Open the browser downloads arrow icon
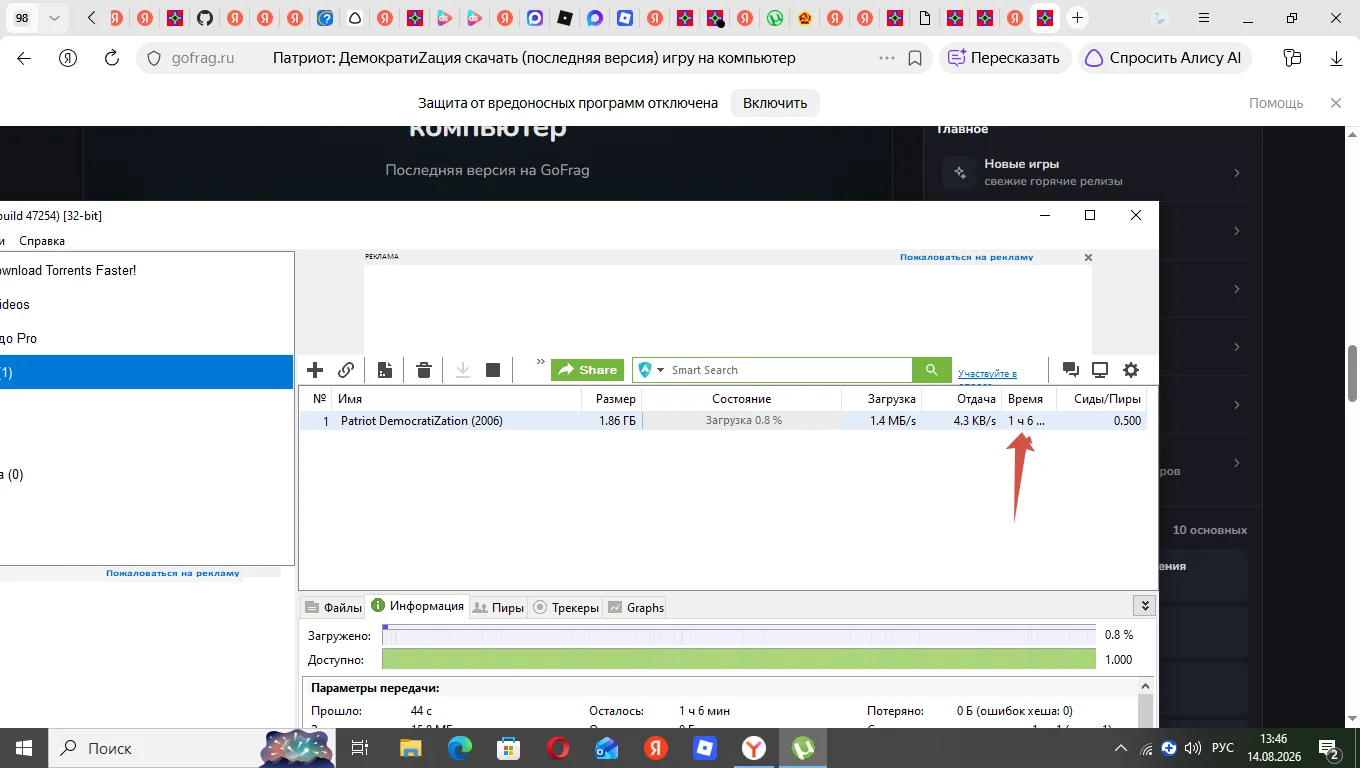 (x=1337, y=58)
